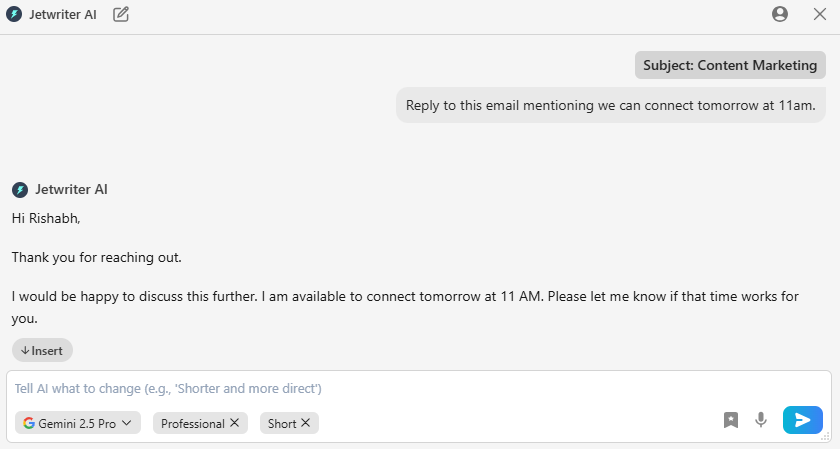Viewport: 840px width, 449px height.
Task: Select the user prompt message bubble
Action: coord(610,104)
